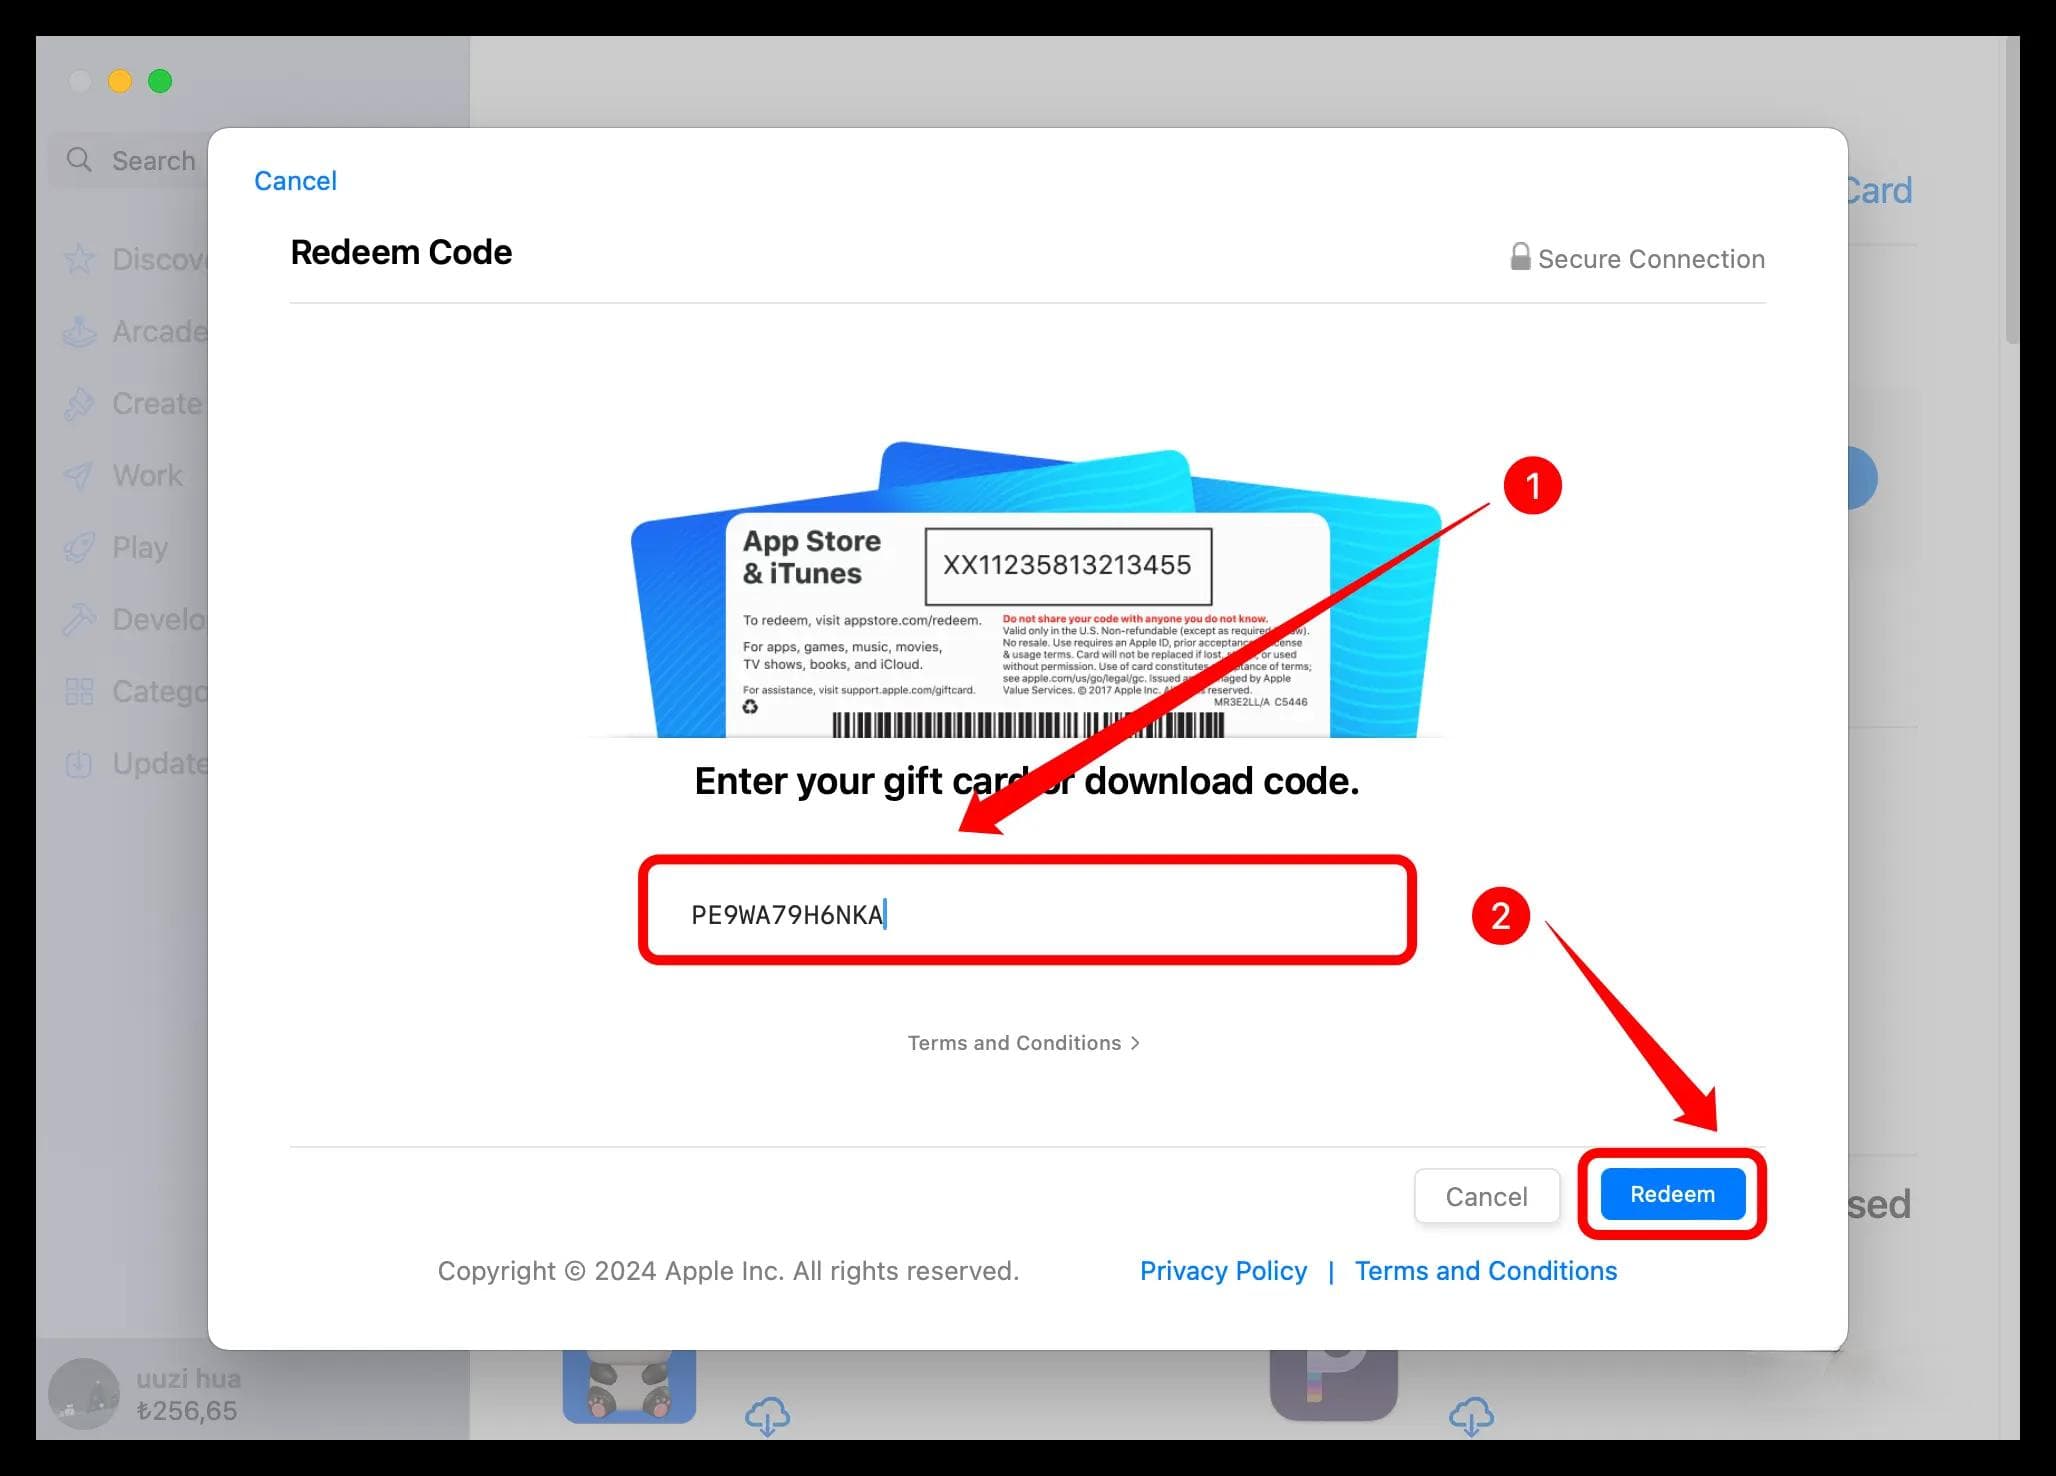Select the Play label in the sidebar
Image resolution: width=2056 pixels, height=1476 pixels.
140,548
